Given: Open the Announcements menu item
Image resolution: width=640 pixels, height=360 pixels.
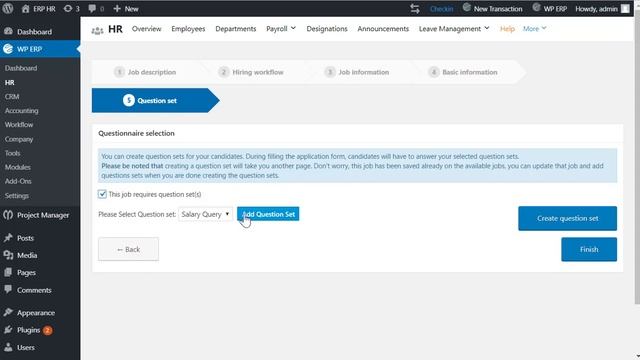Looking at the screenshot, I should 383,29.
